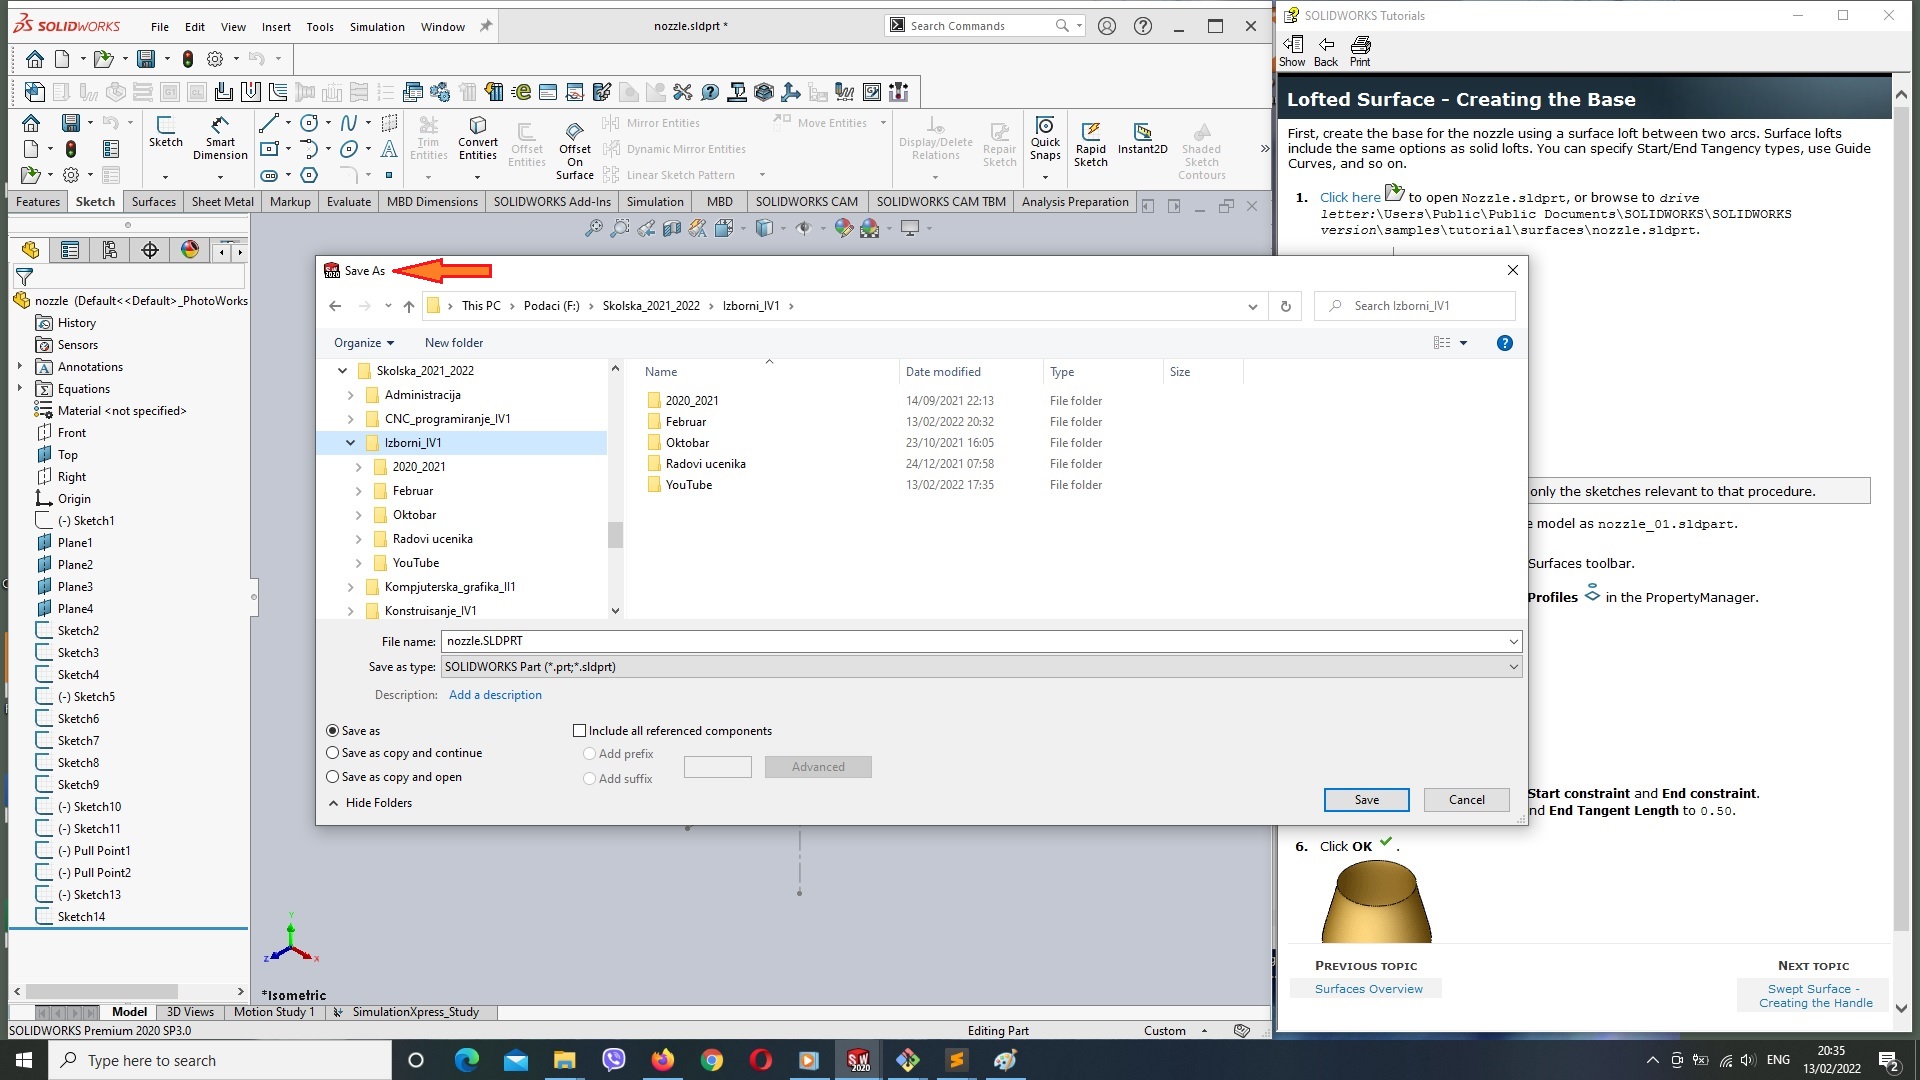The height and width of the screenshot is (1080, 1920).
Task: Click the Search Commands field
Action: tap(975, 26)
